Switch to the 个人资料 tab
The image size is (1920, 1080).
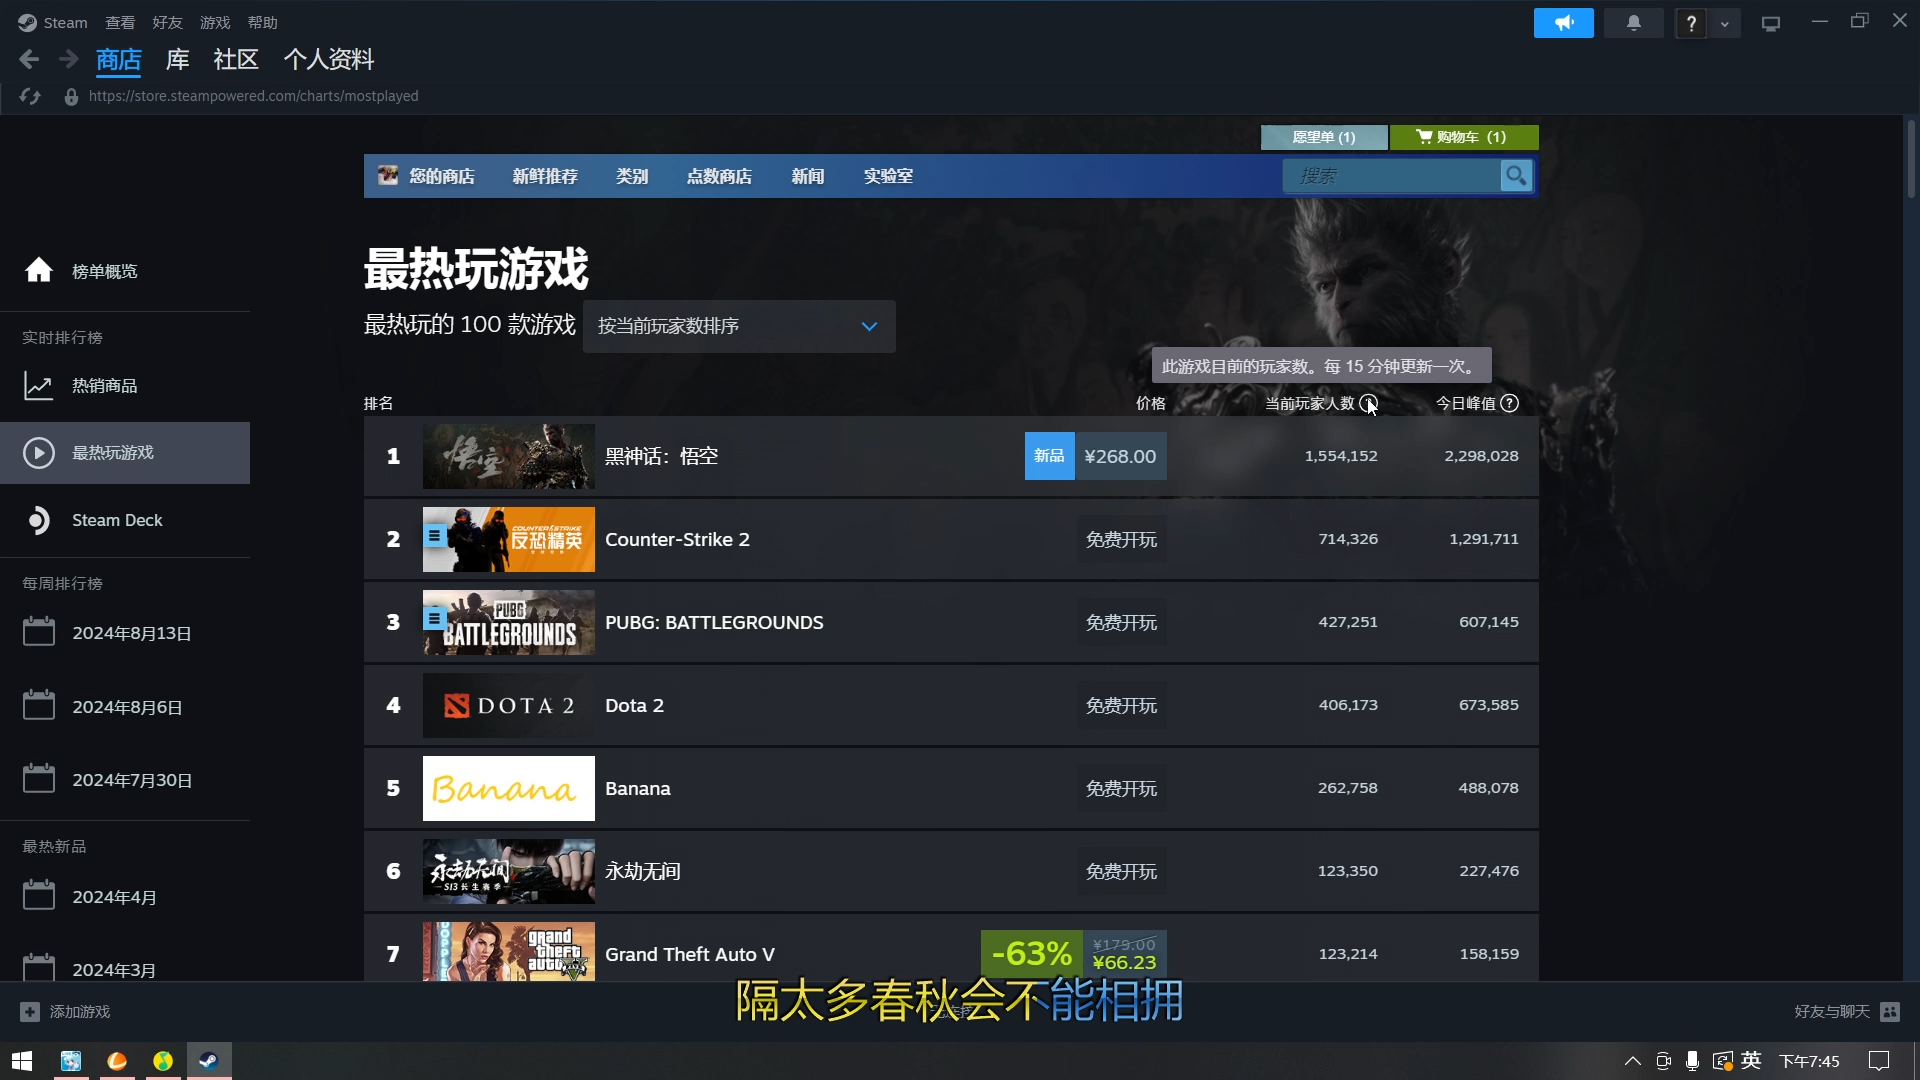[329, 60]
